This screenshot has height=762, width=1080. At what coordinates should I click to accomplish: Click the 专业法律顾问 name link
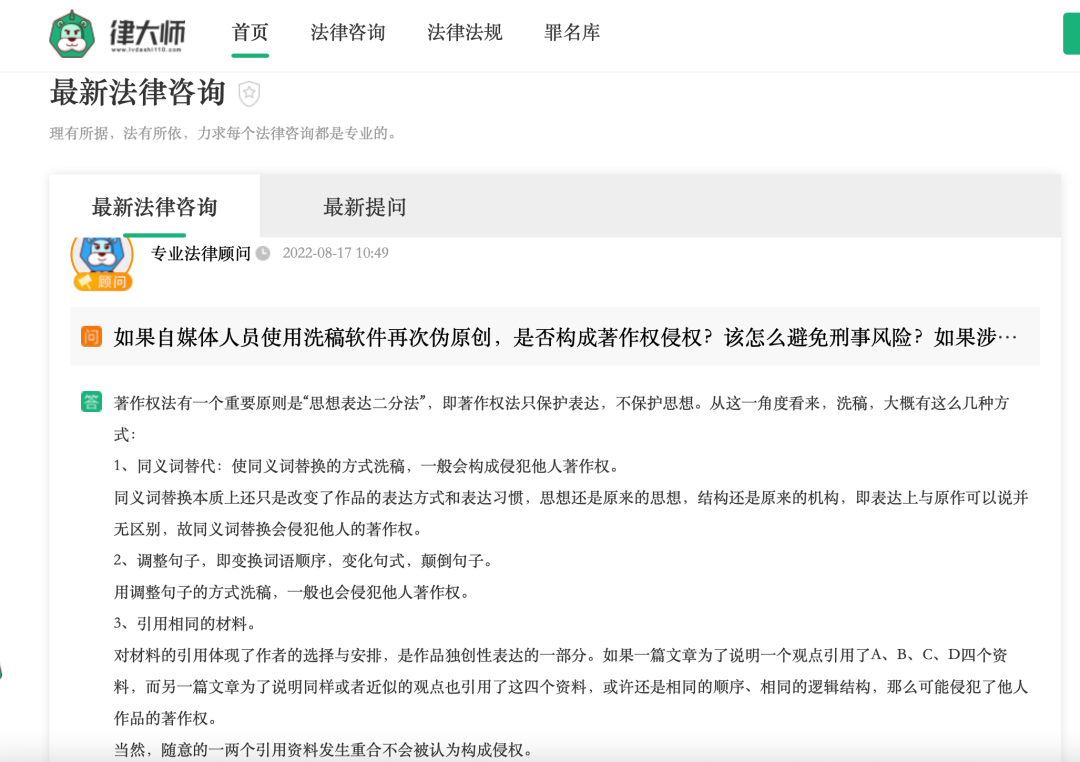[x=199, y=252]
